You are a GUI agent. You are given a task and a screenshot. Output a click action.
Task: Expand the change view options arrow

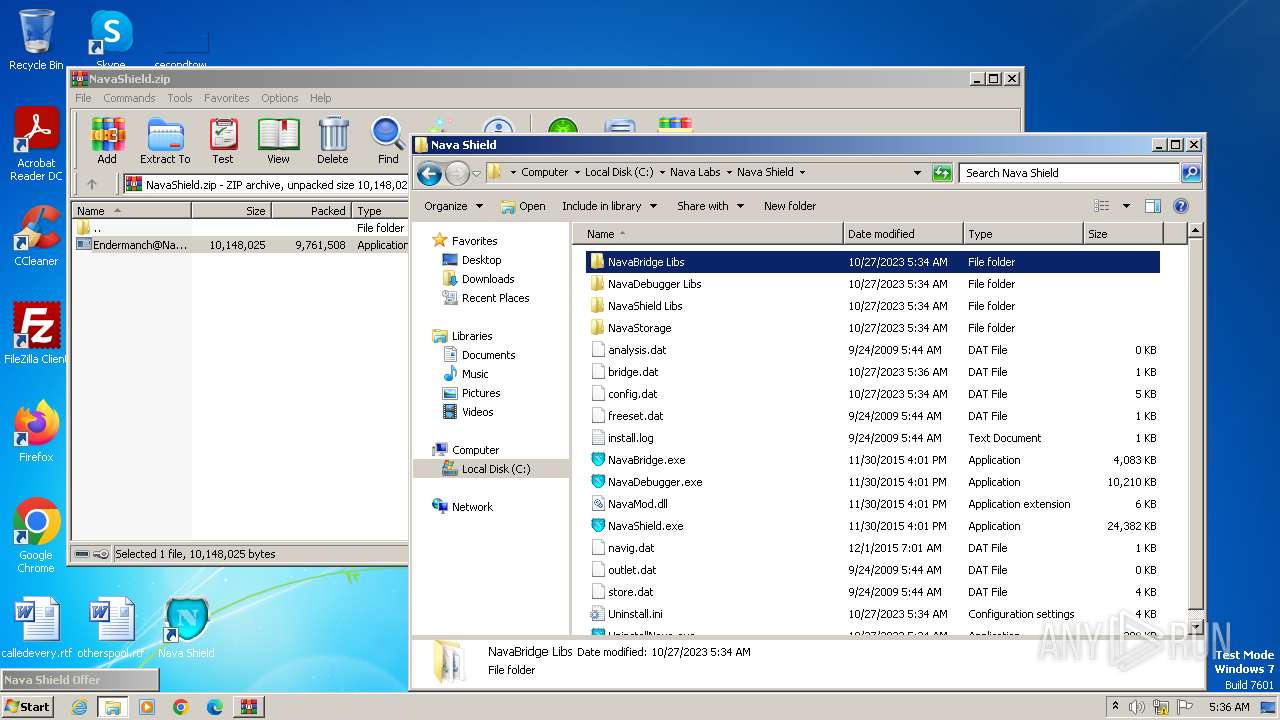coord(1126,206)
